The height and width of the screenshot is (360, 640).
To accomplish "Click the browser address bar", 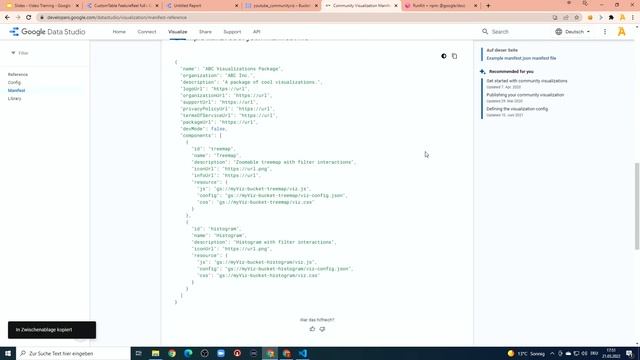I will coord(294,18).
